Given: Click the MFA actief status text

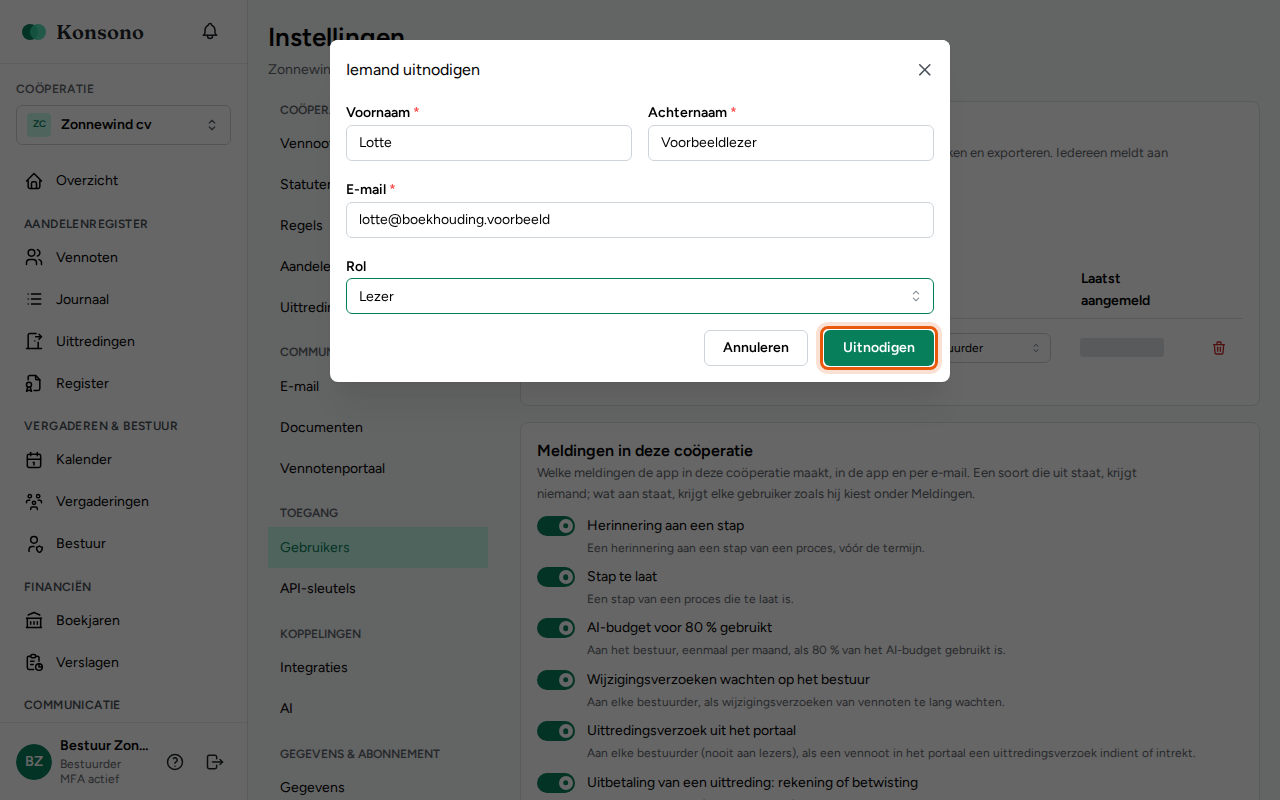Looking at the screenshot, I should coord(89,779).
